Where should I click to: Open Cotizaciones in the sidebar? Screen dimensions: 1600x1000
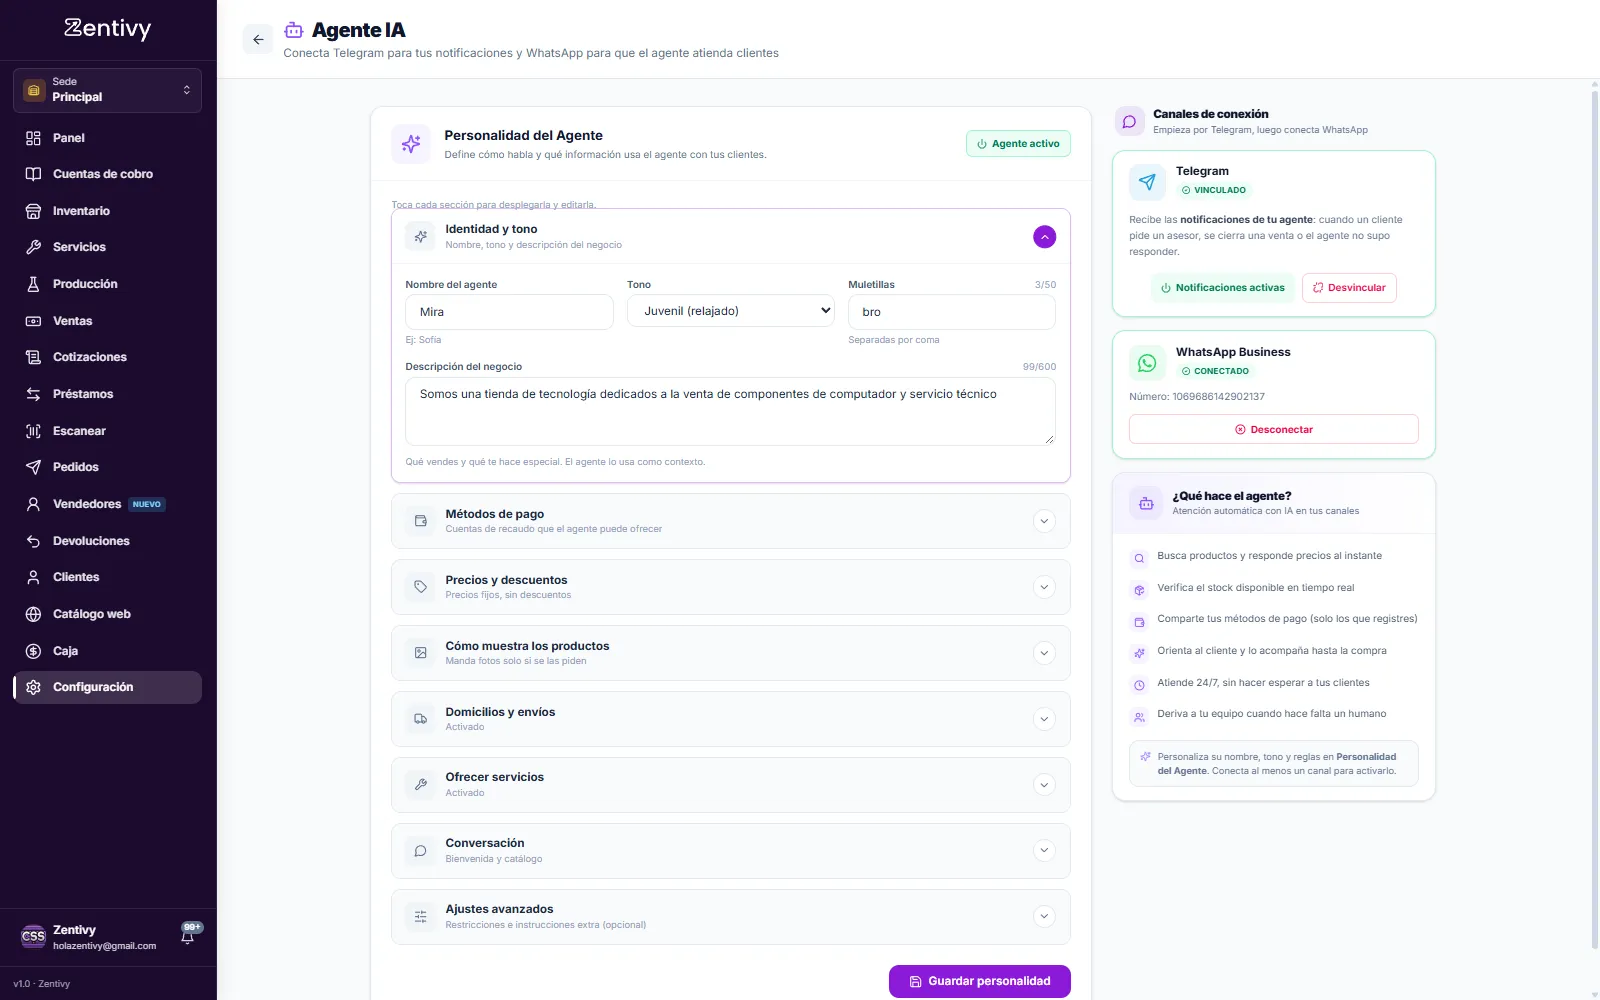[x=107, y=357]
